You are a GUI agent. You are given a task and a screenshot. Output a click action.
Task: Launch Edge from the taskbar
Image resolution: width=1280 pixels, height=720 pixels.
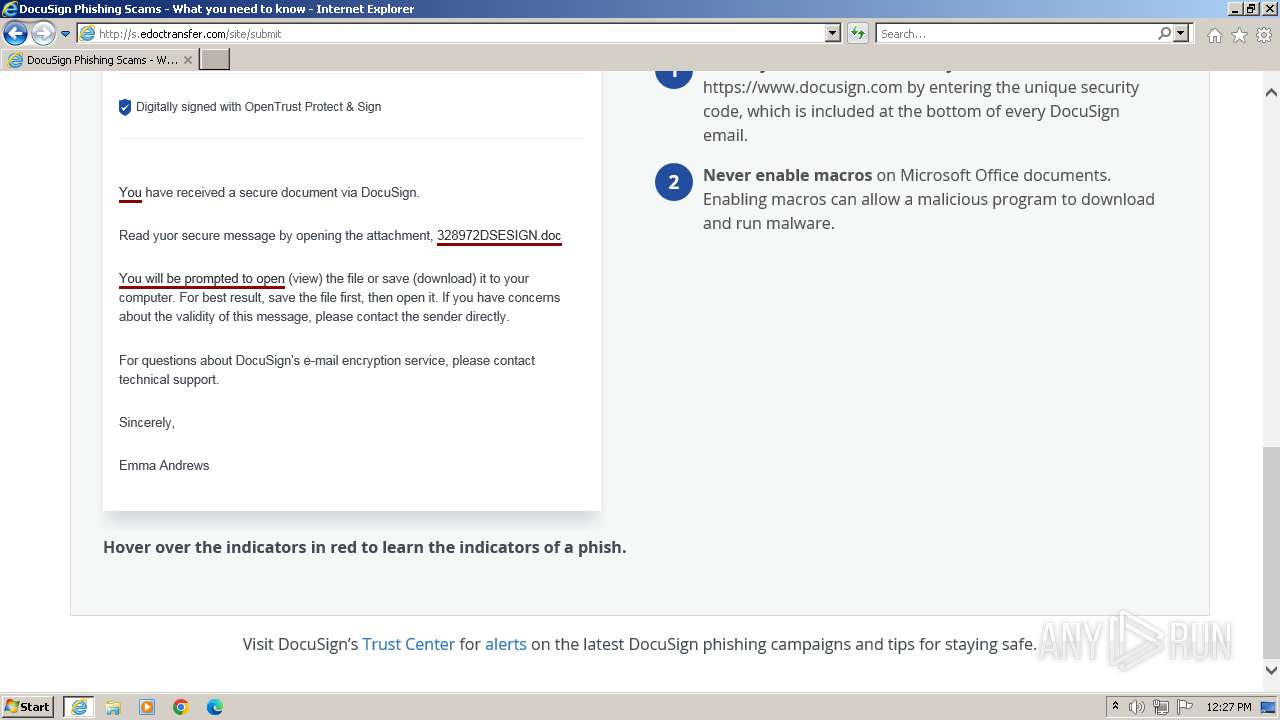[215, 707]
